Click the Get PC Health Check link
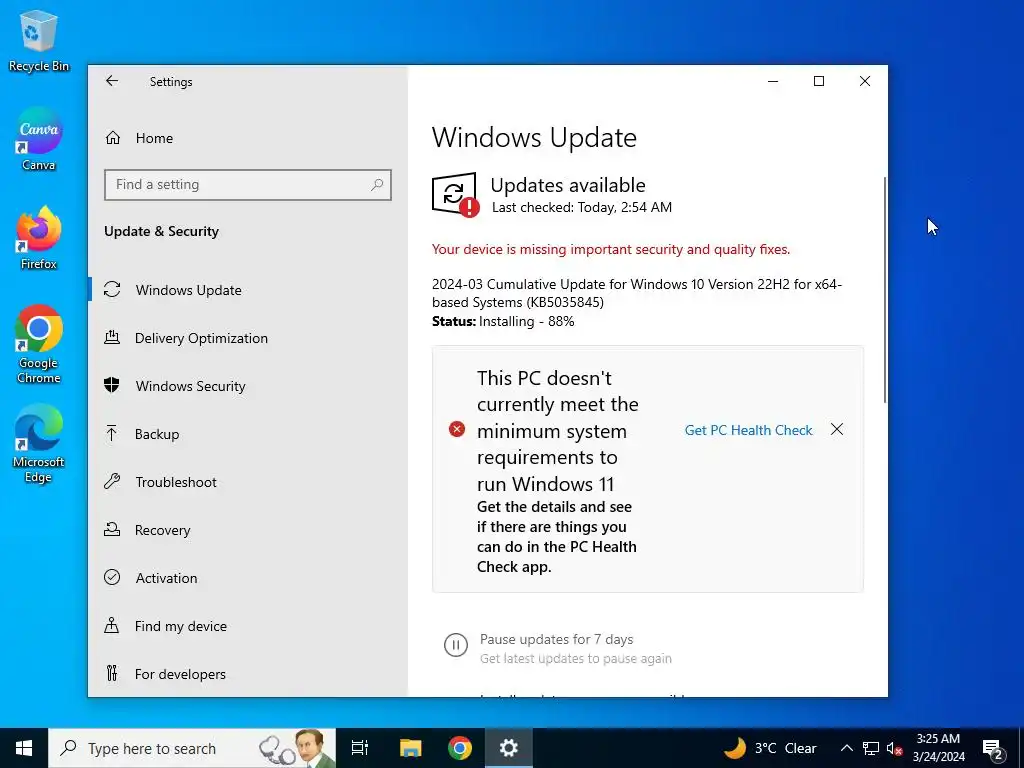Screen dimensions: 1024x768 pyautogui.click(x=748, y=430)
